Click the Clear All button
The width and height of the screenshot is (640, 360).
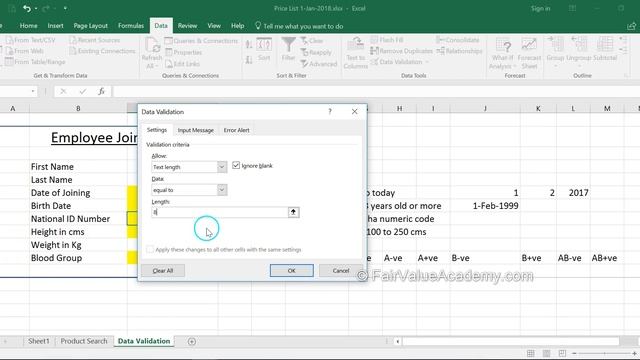coord(163,271)
